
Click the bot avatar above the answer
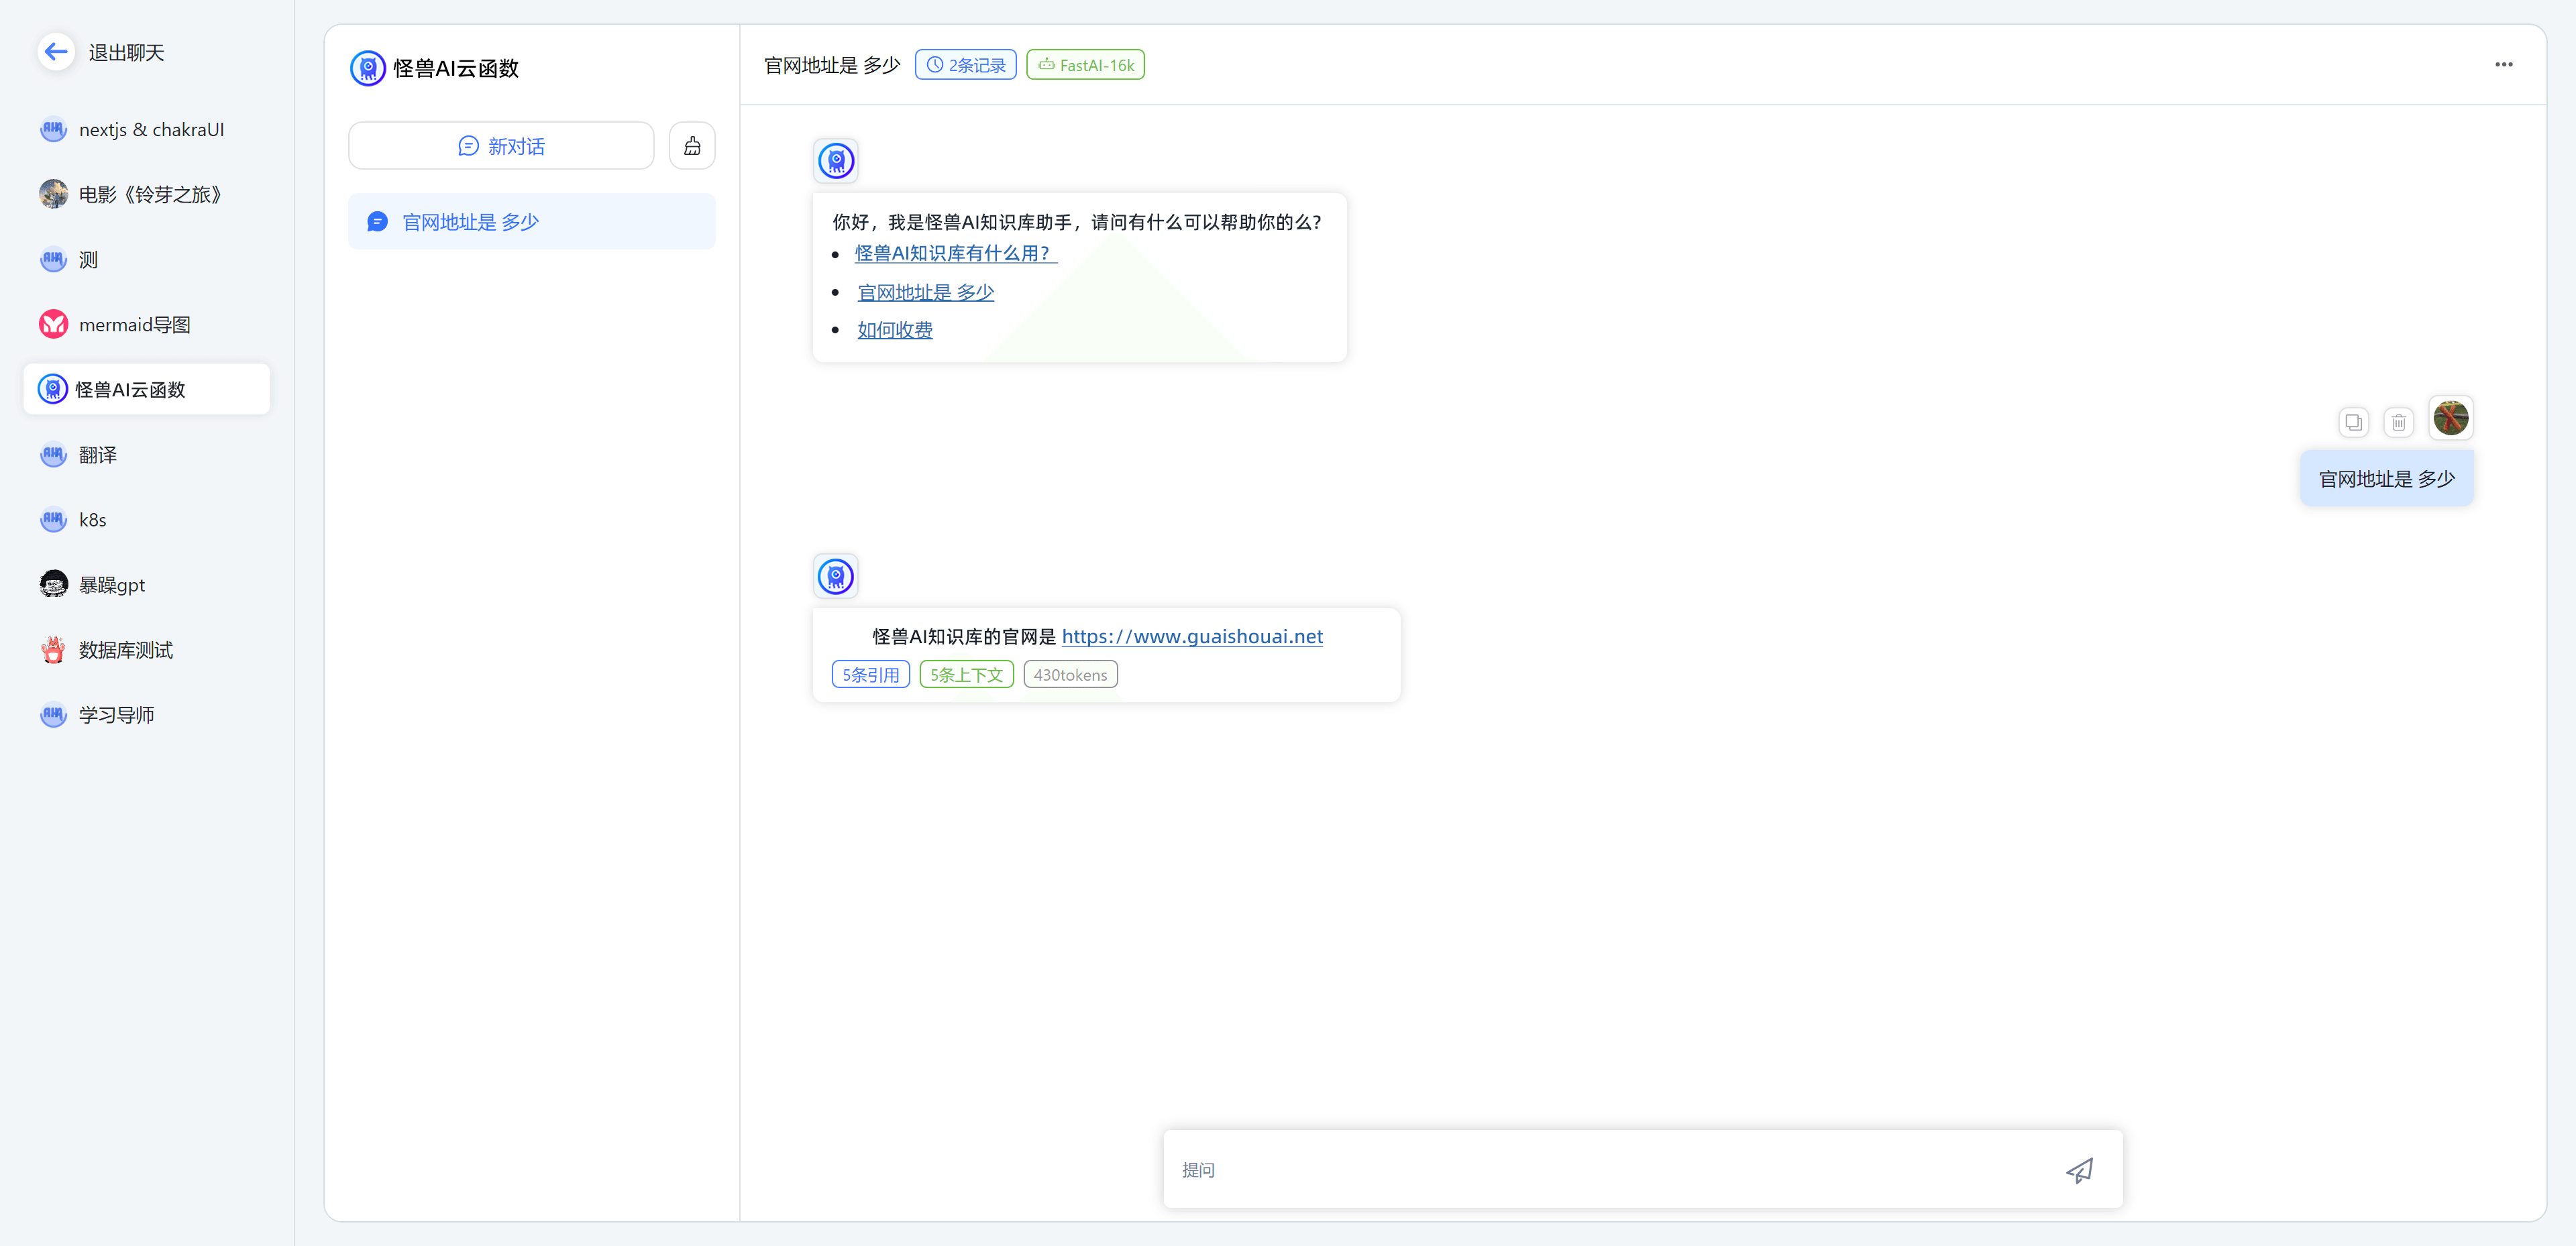click(x=836, y=576)
